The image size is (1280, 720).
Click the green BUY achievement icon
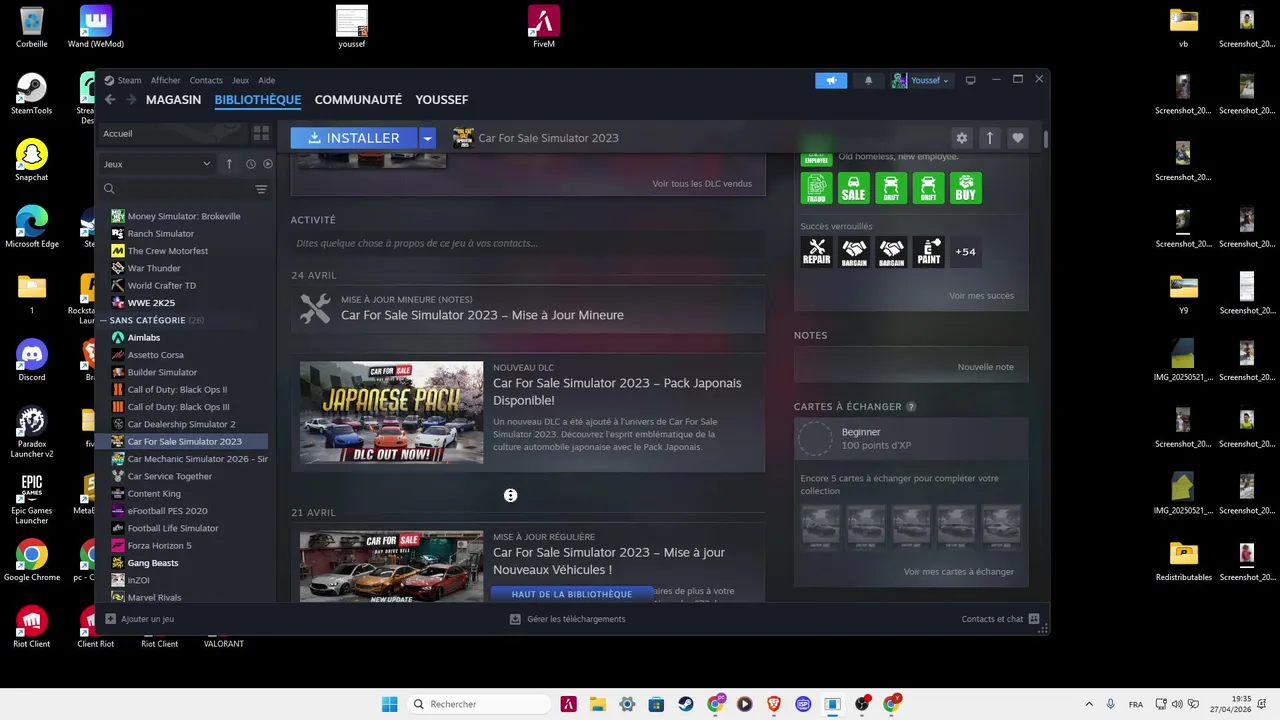click(x=966, y=188)
